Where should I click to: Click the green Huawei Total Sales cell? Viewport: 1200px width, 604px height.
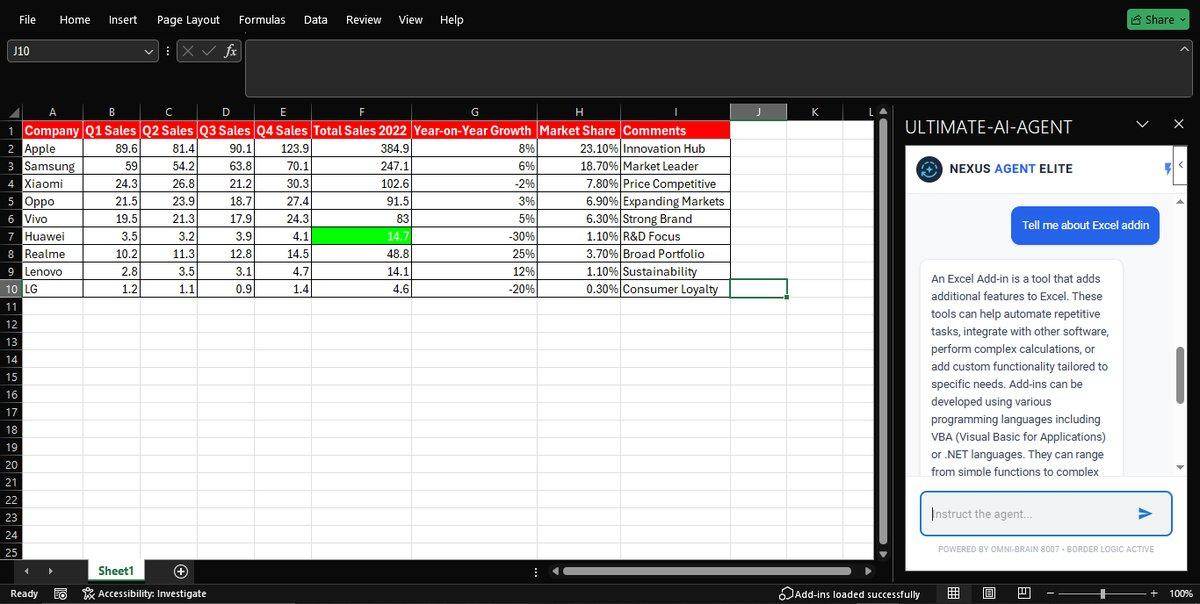click(361, 236)
